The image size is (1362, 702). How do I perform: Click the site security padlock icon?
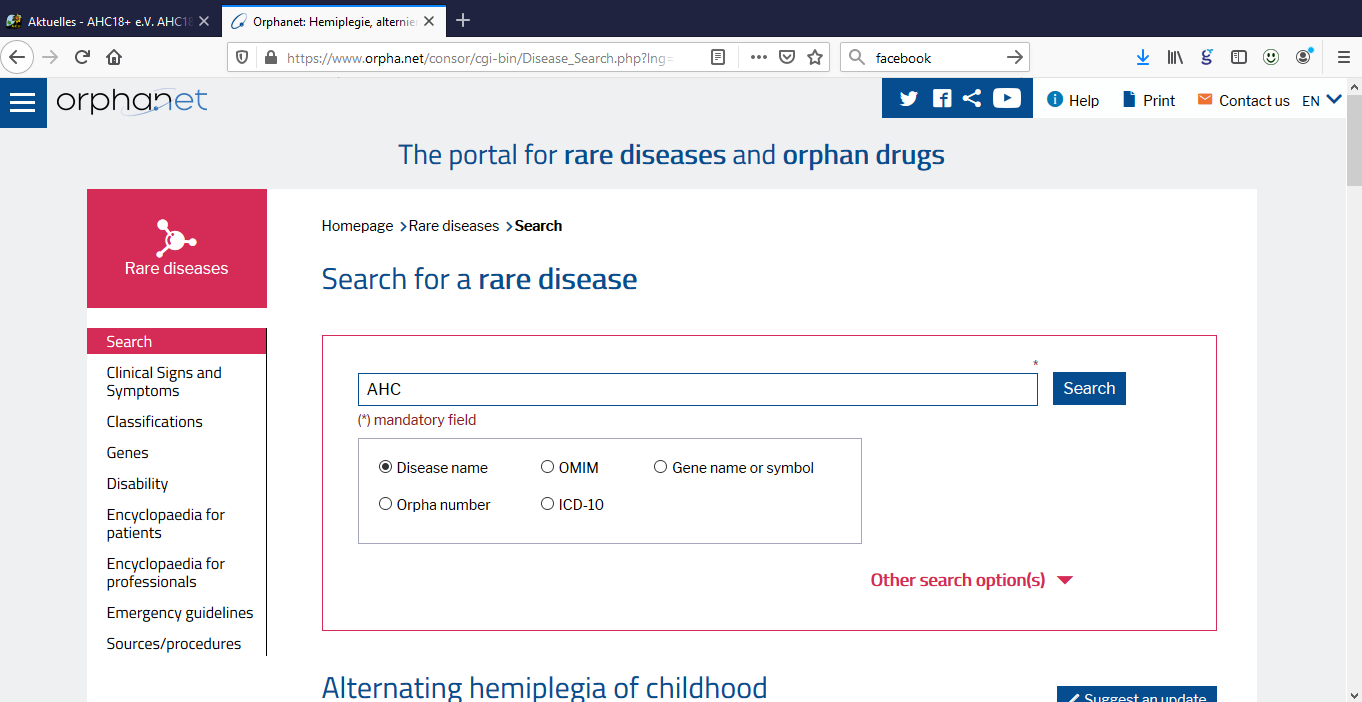coord(269,58)
